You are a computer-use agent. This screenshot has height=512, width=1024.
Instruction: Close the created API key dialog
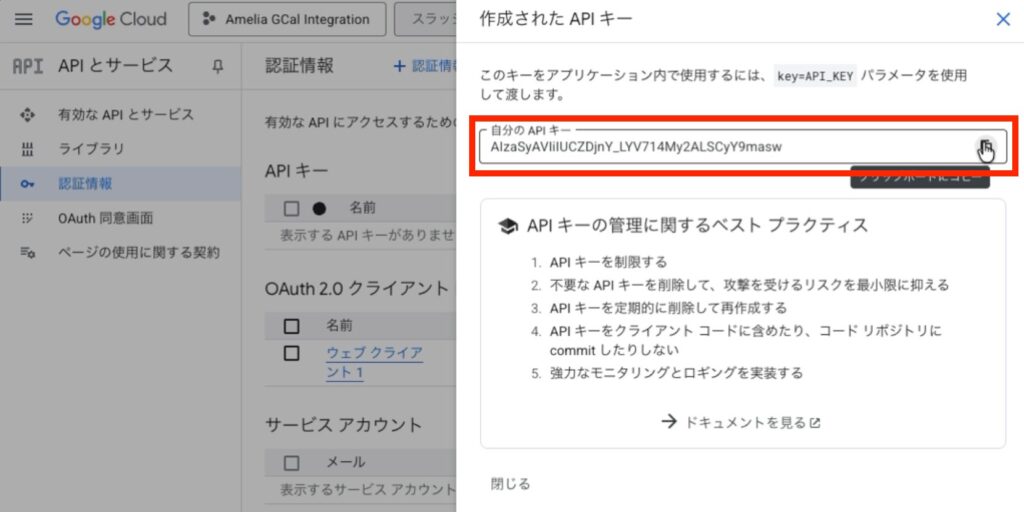[x=1003, y=19]
